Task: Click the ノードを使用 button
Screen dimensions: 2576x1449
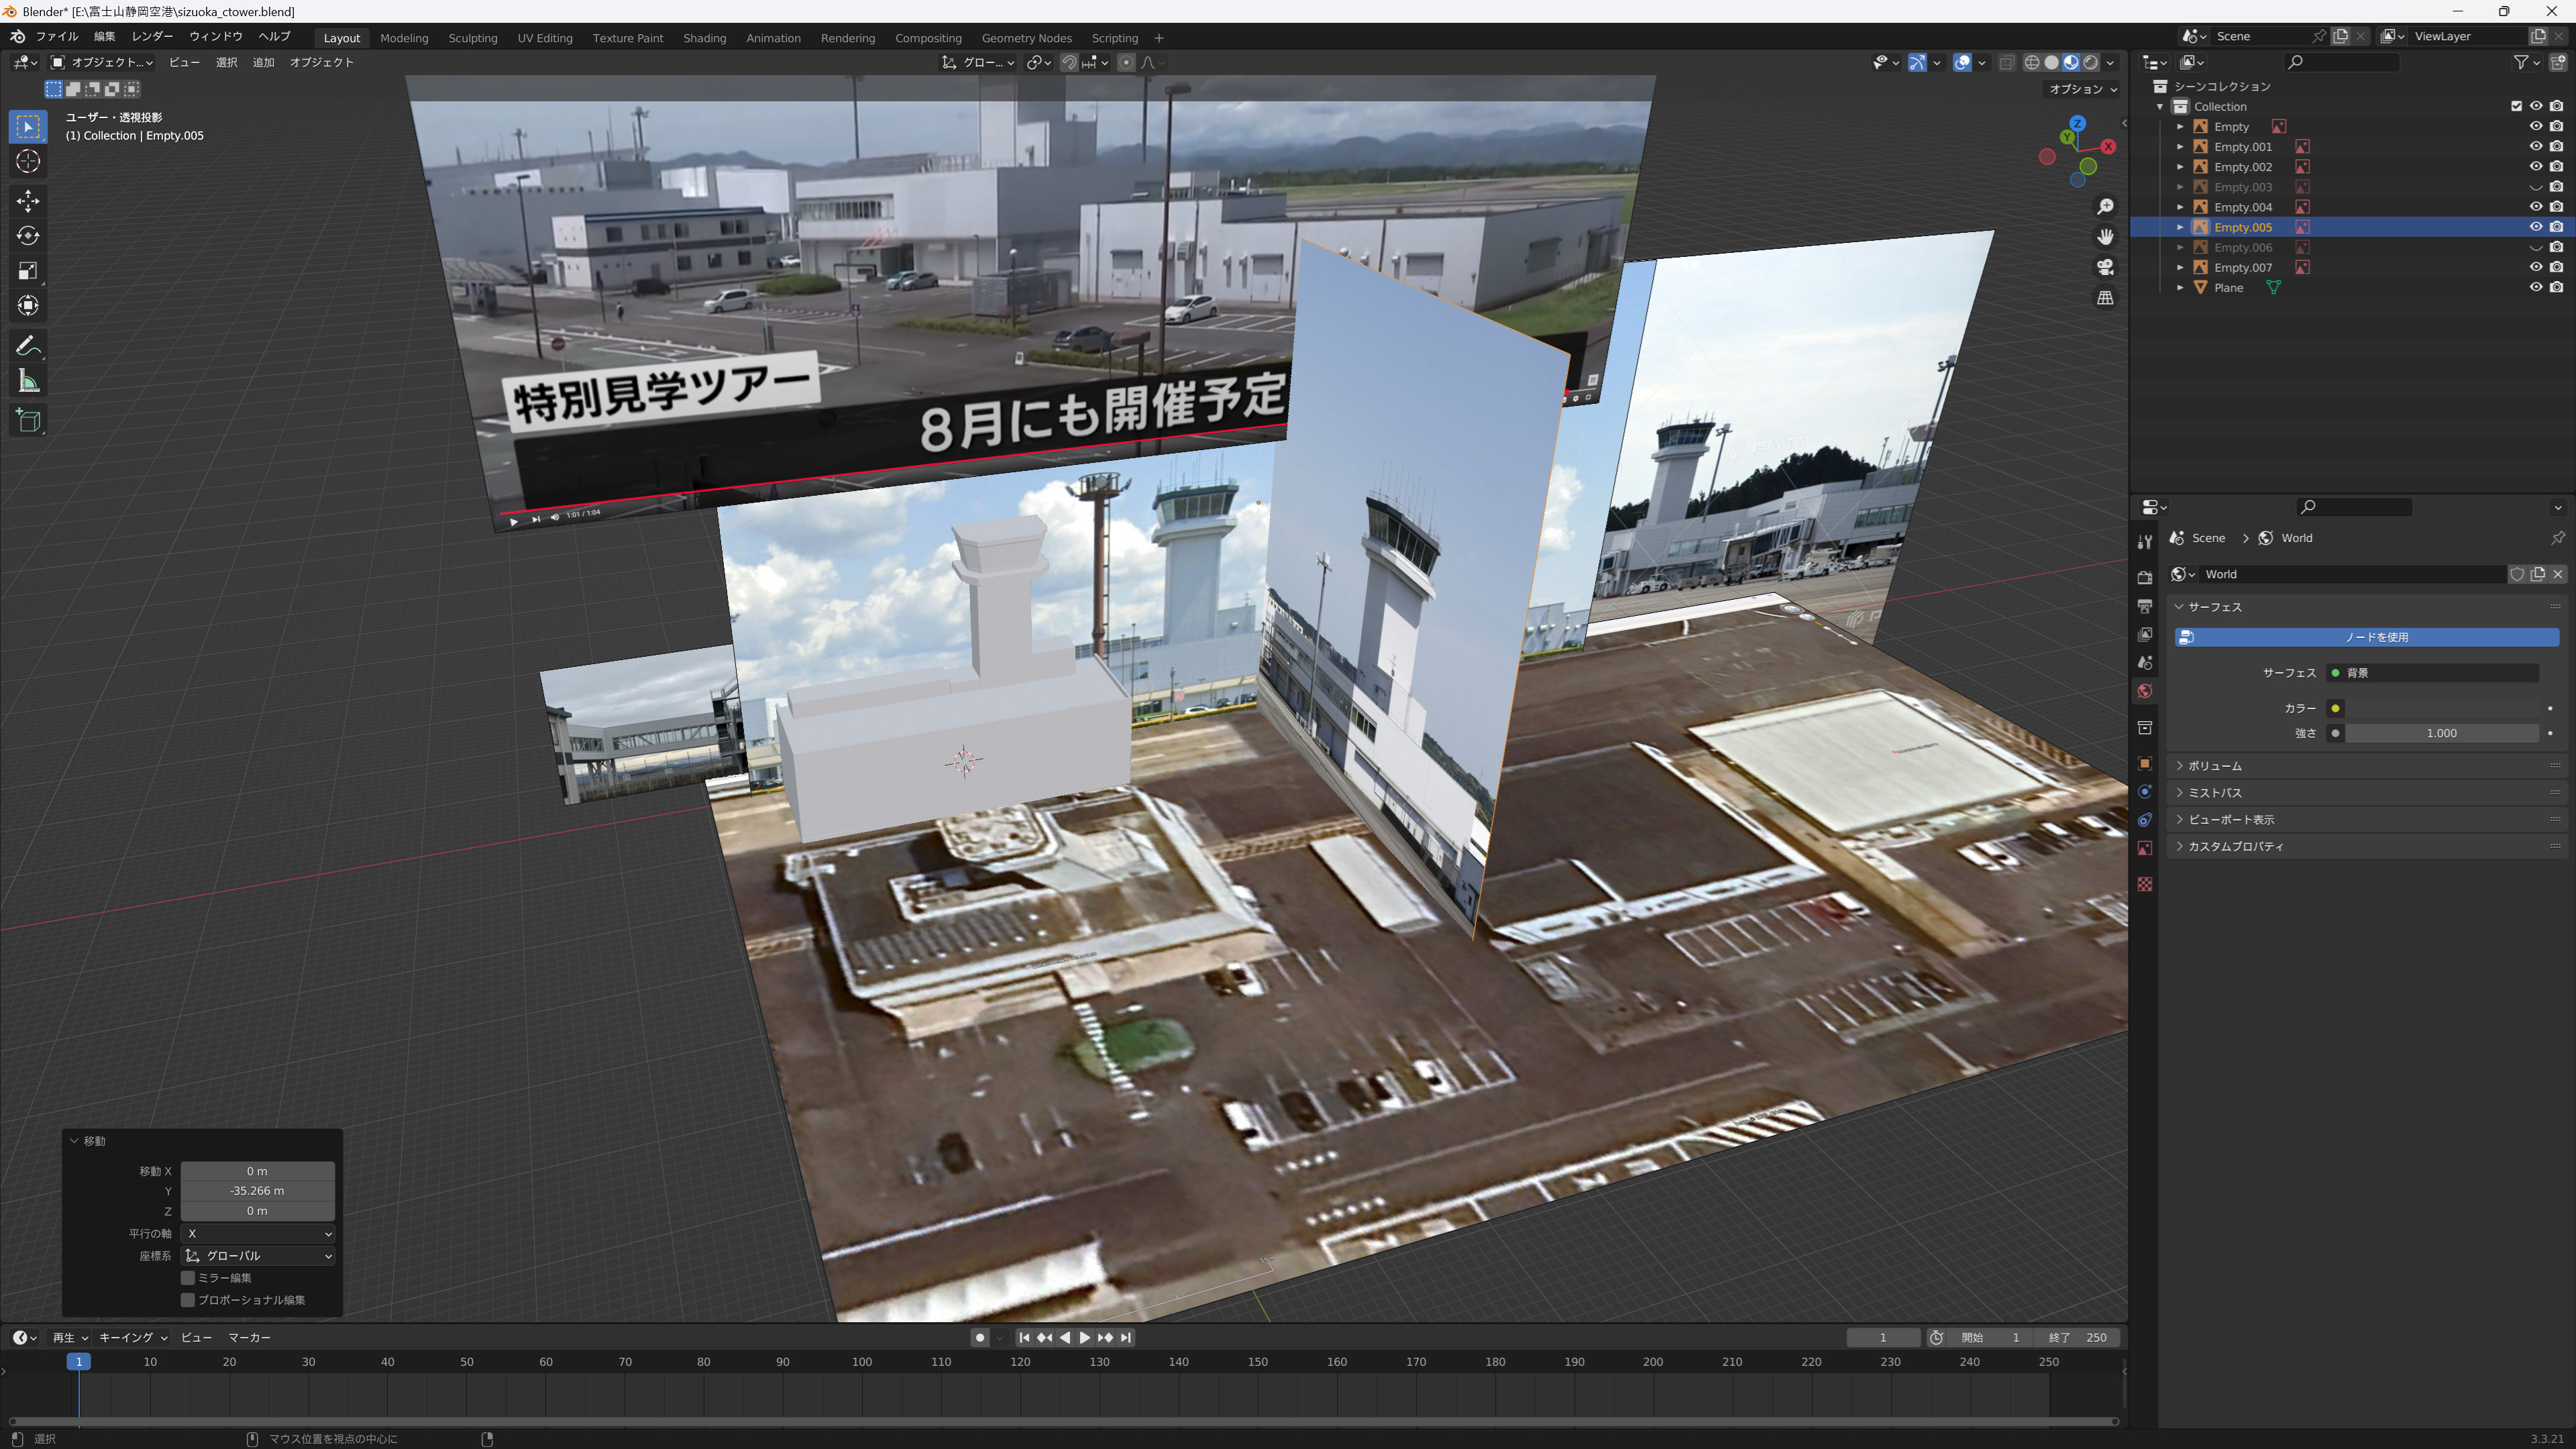Action: click(x=2367, y=637)
